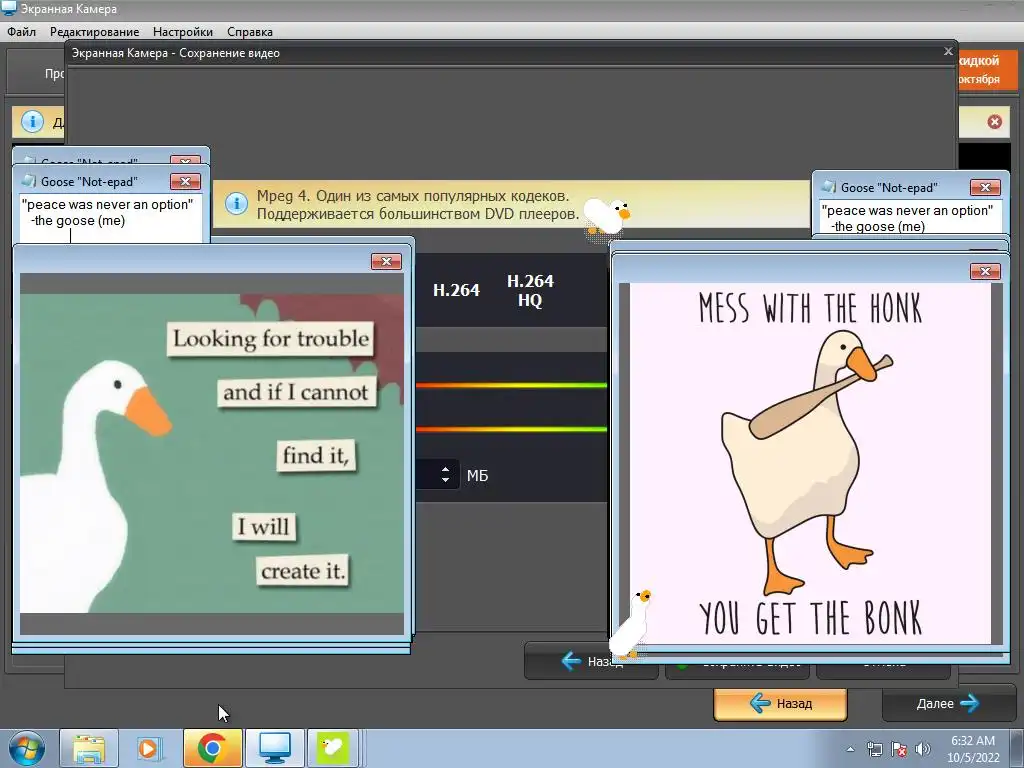Click the small goose near the dialog's Назад button
Image resolution: width=1024 pixels, height=768 pixels.
(632, 624)
